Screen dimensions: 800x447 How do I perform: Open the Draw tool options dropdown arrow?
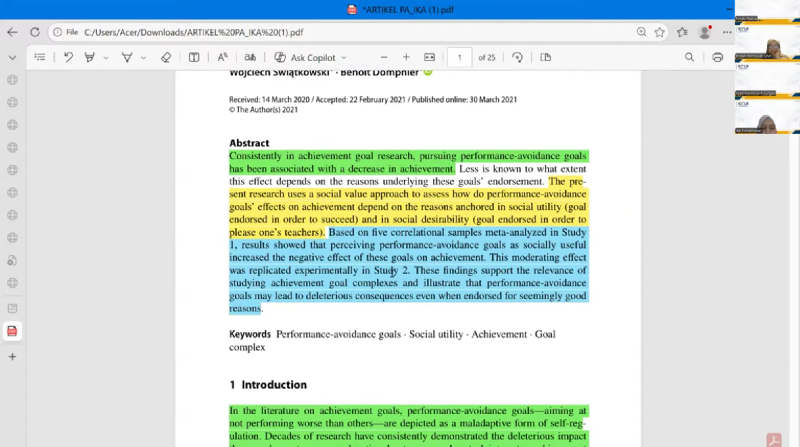coord(143,58)
